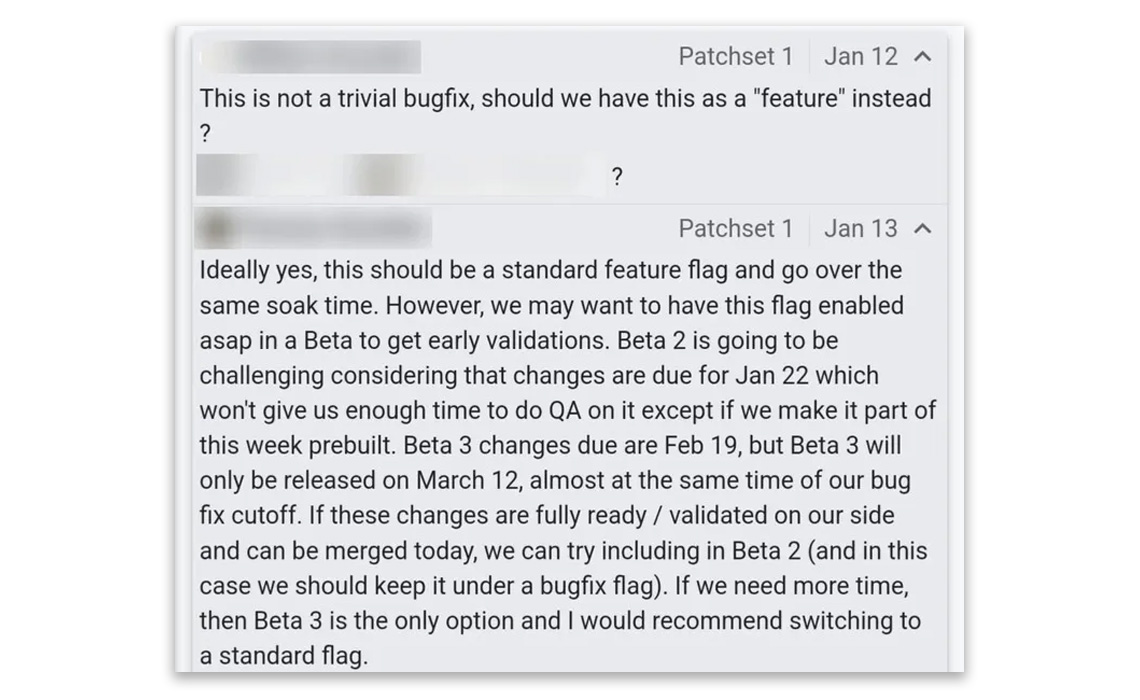The image size is (1140, 700).
Task: Click the author avatar on Jan 13 comment
Action: click(x=215, y=229)
